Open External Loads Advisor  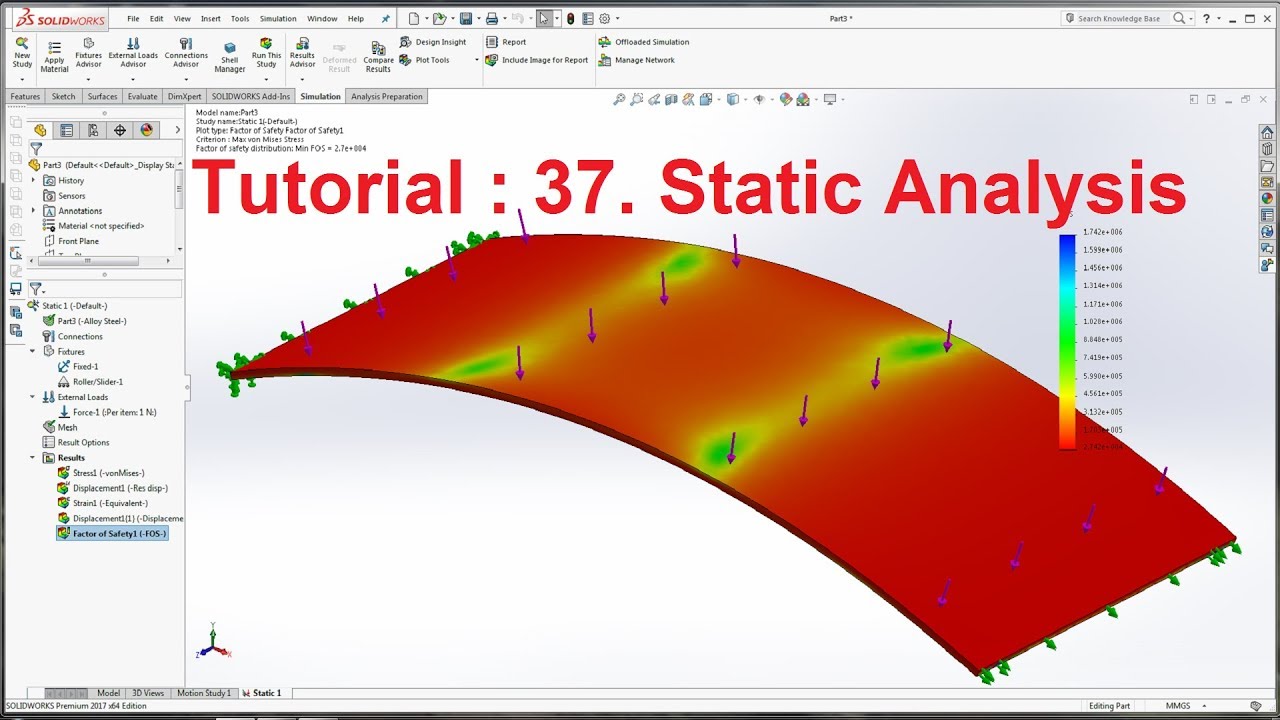[133, 53]
